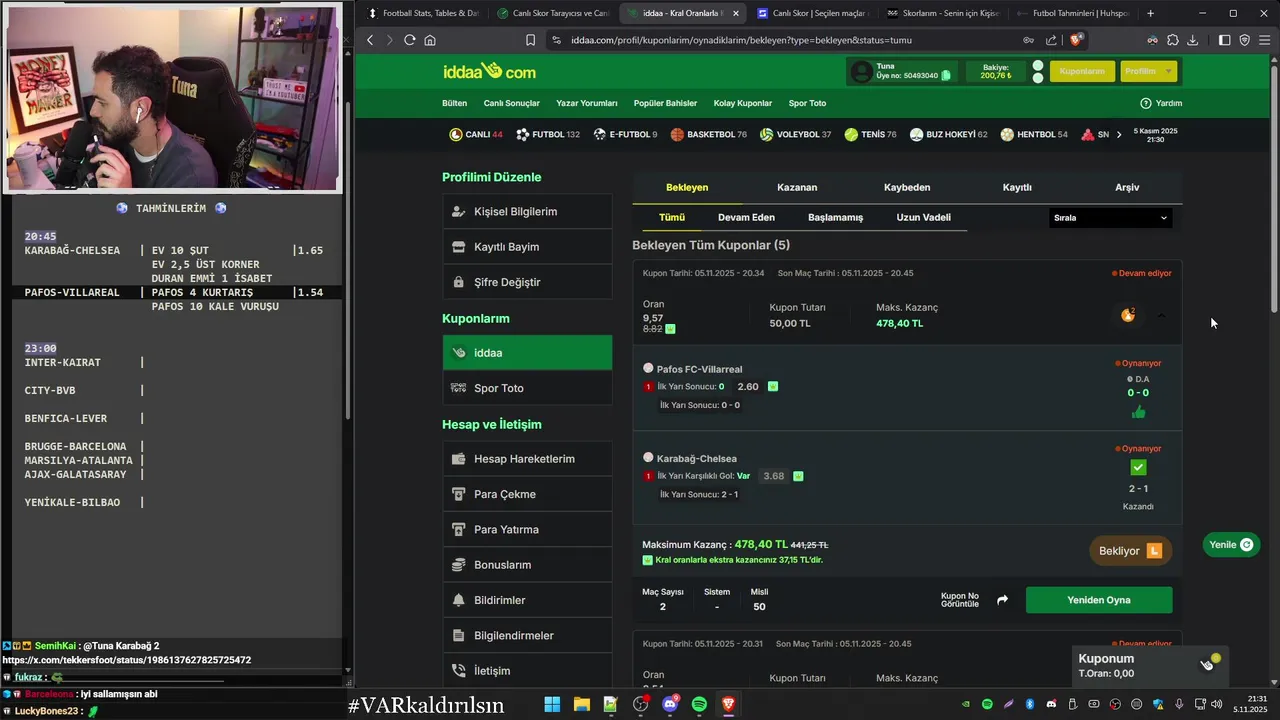Filter coupons by Başlamamış

pyautogui.click(x=835, y=217)
